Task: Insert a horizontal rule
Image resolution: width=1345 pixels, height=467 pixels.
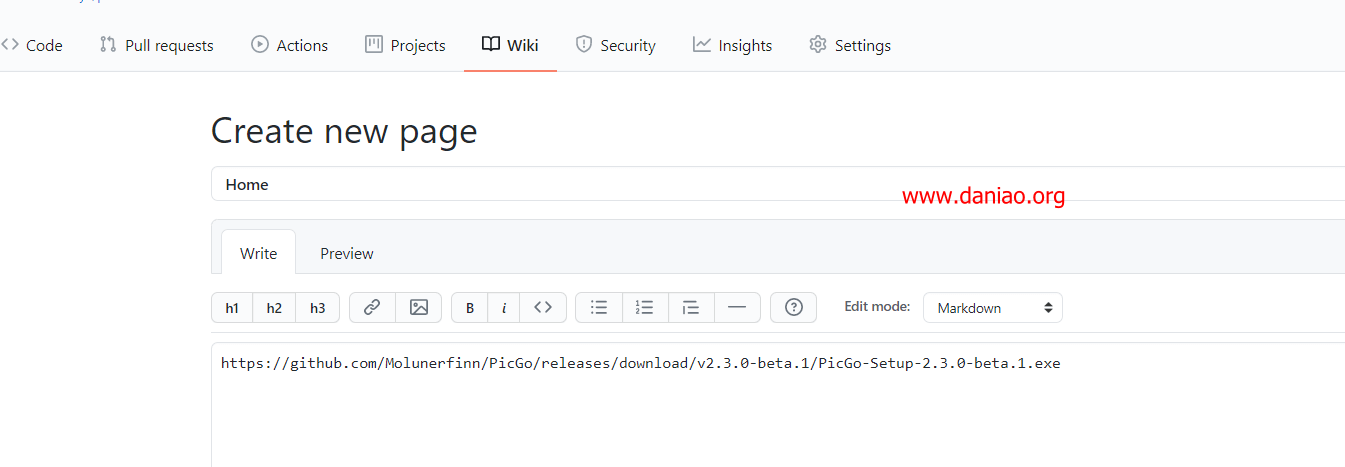Action: coord(737,308)
